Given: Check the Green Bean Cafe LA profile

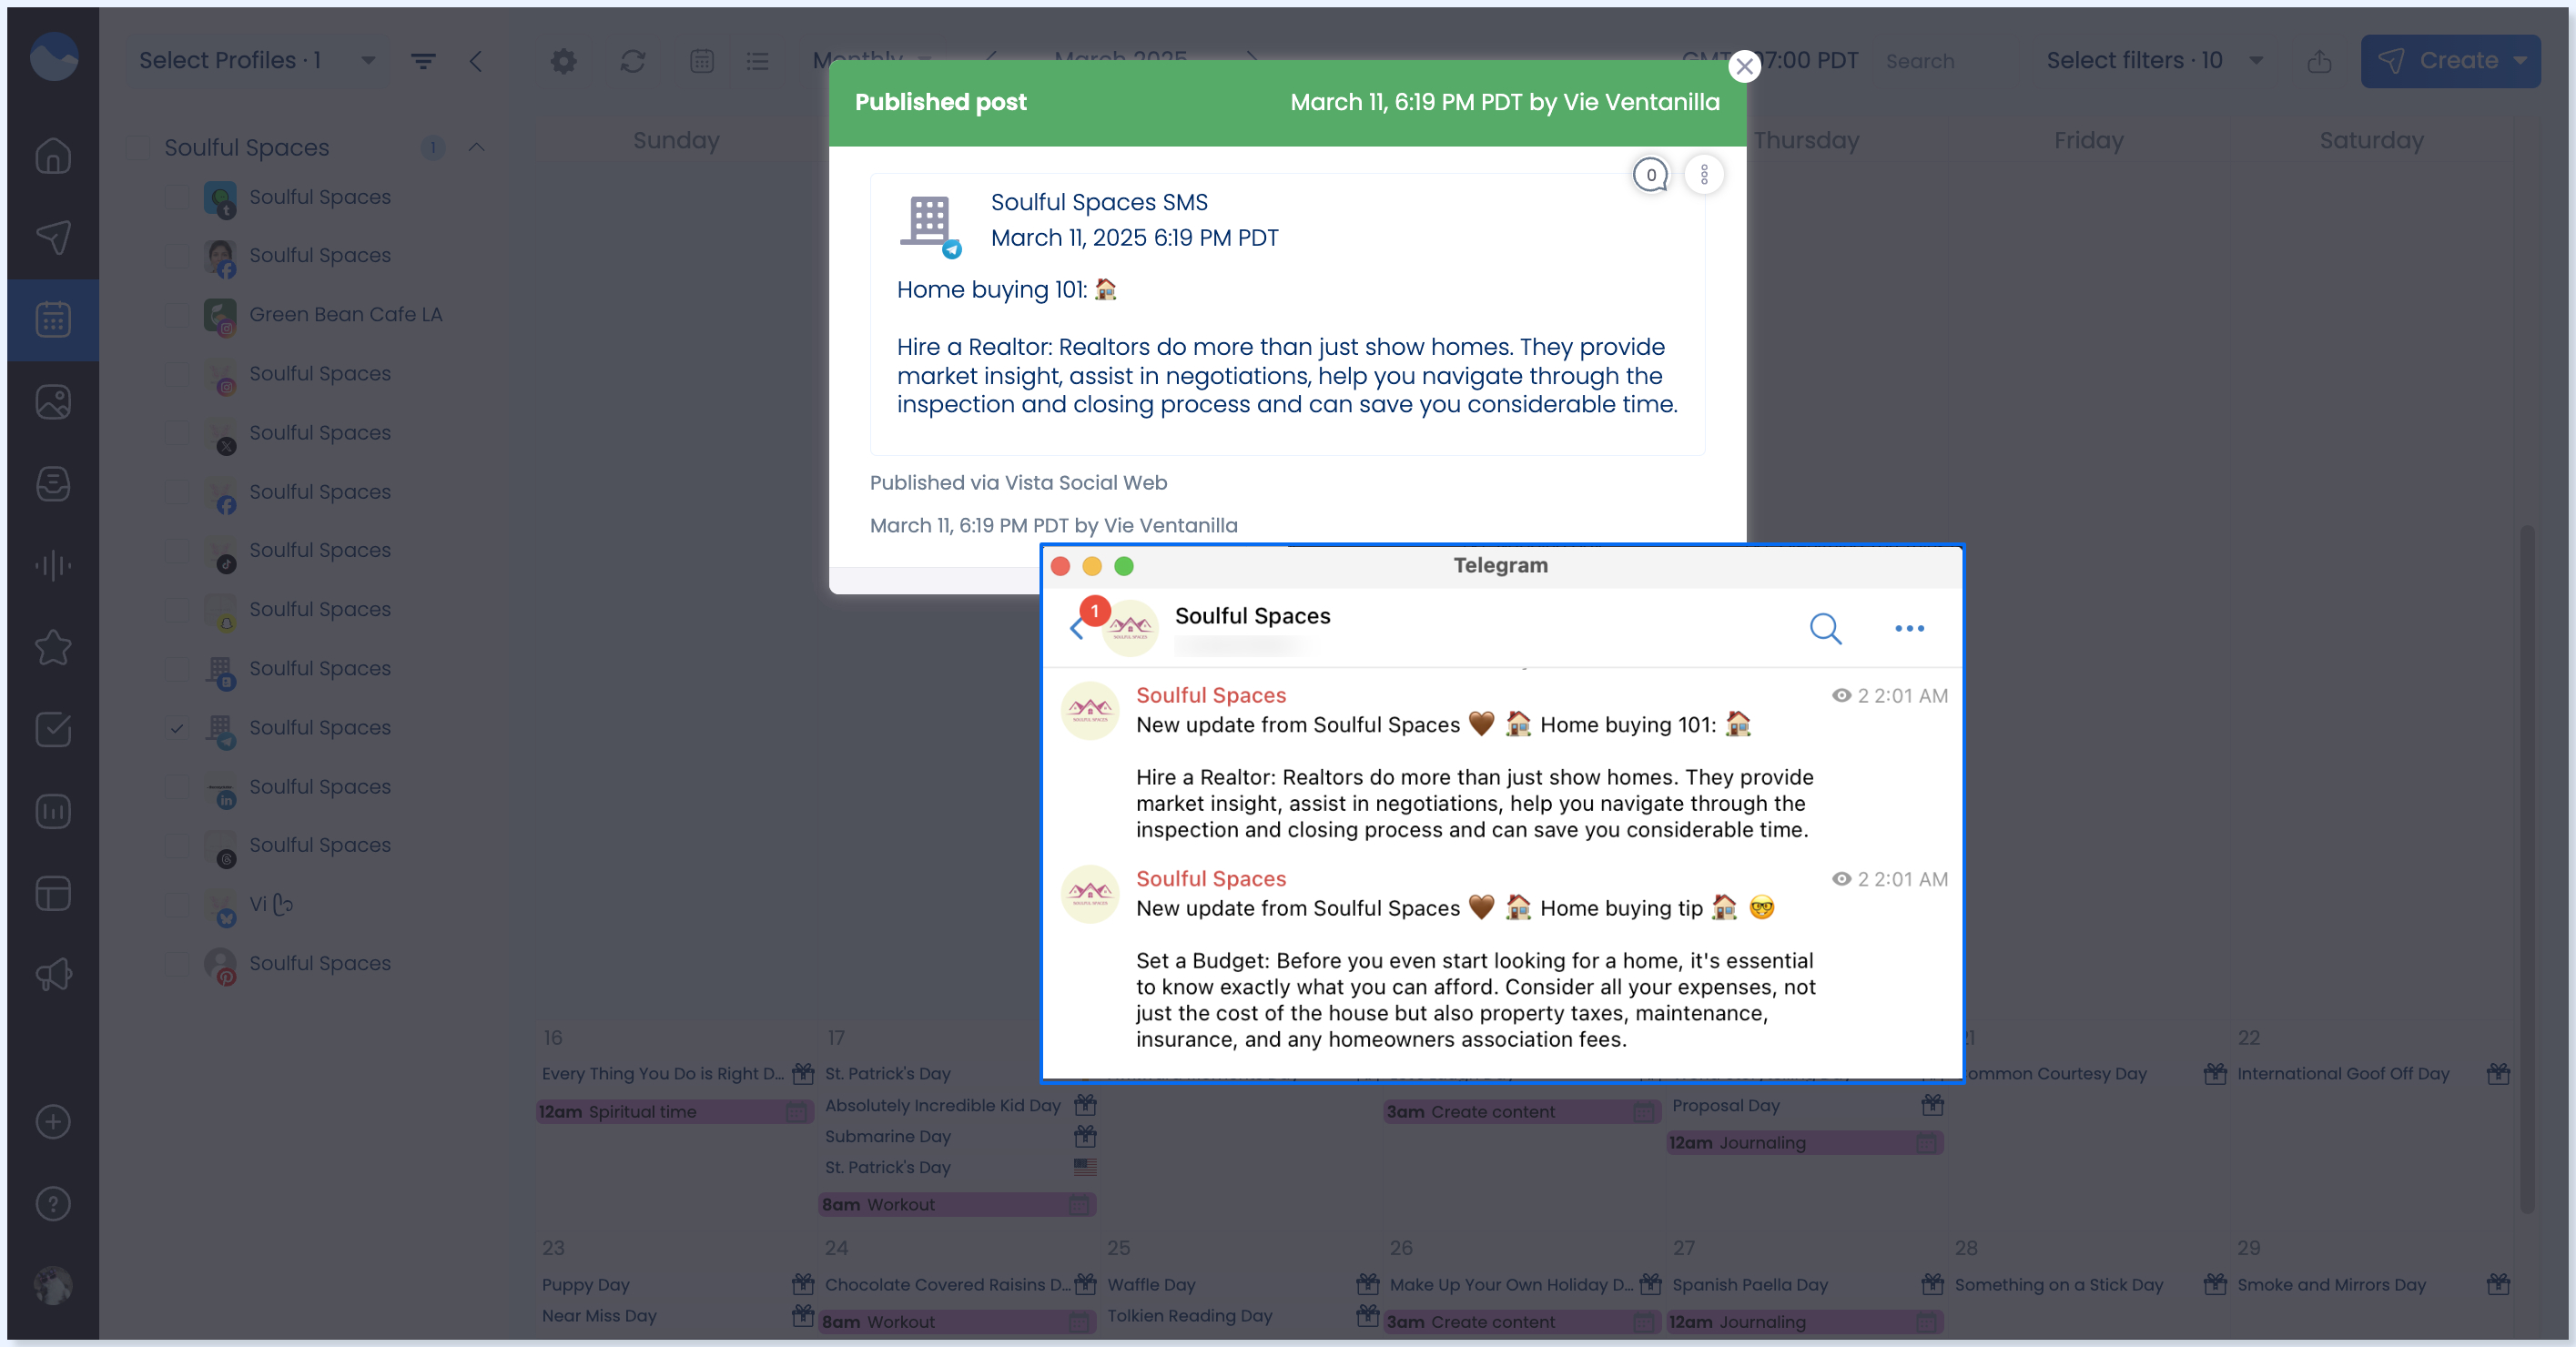Looking at the screenshot, I should click(x=176, y=314).
